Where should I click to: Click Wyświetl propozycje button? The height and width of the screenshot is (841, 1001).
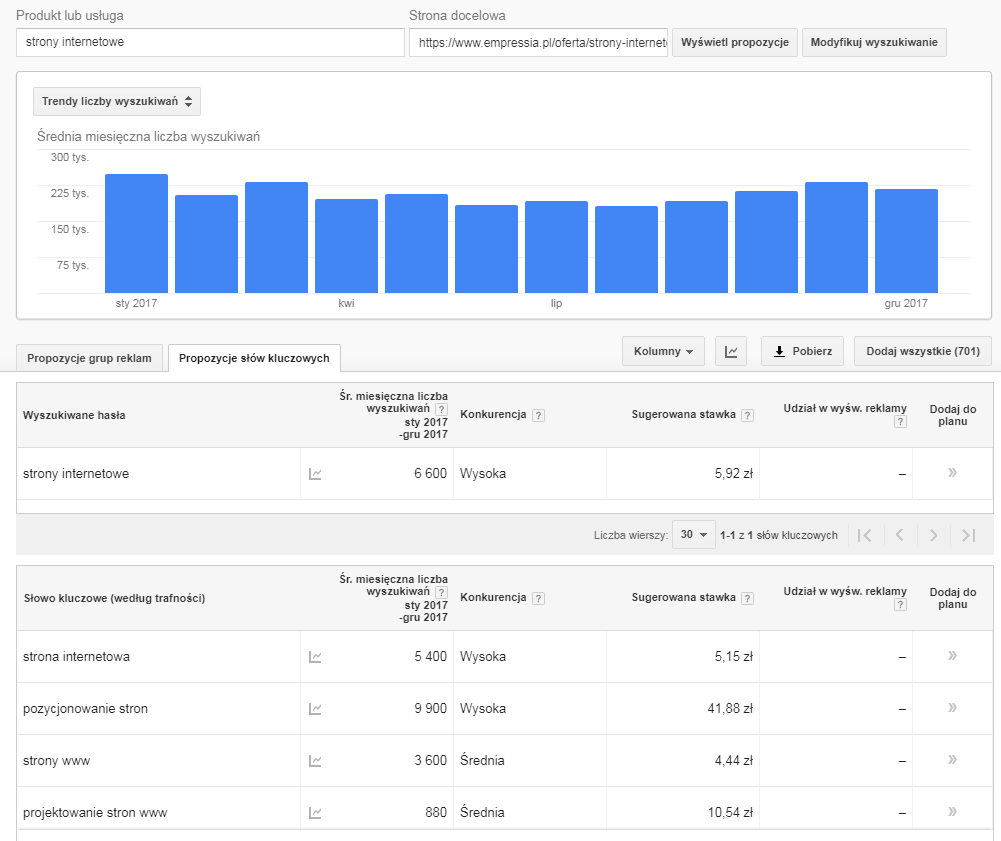pyautogui.click(x=735, y=43)
